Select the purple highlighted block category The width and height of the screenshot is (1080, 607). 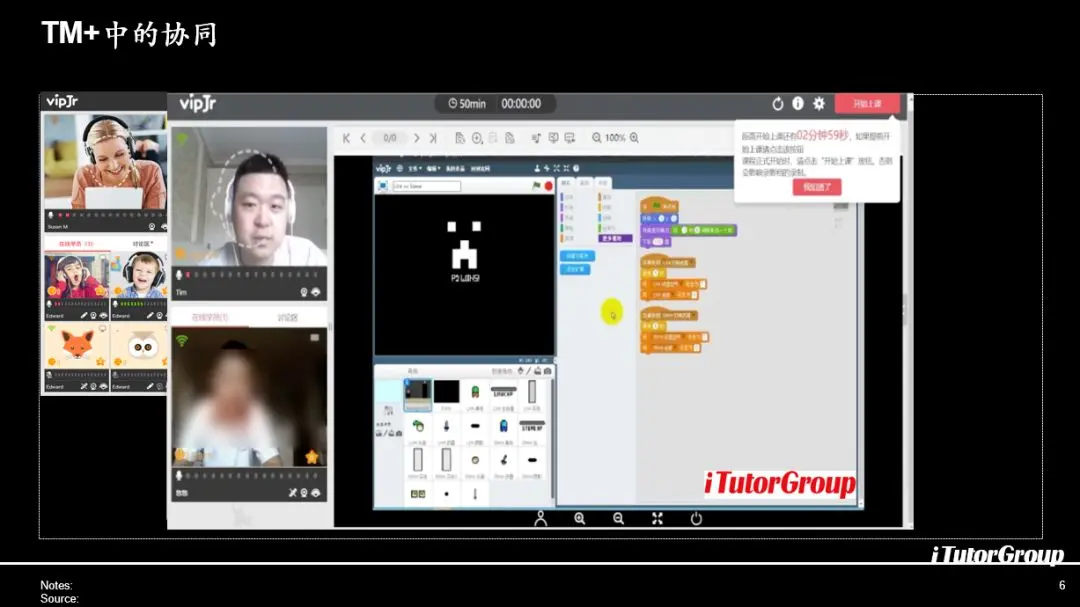(616, 238)
